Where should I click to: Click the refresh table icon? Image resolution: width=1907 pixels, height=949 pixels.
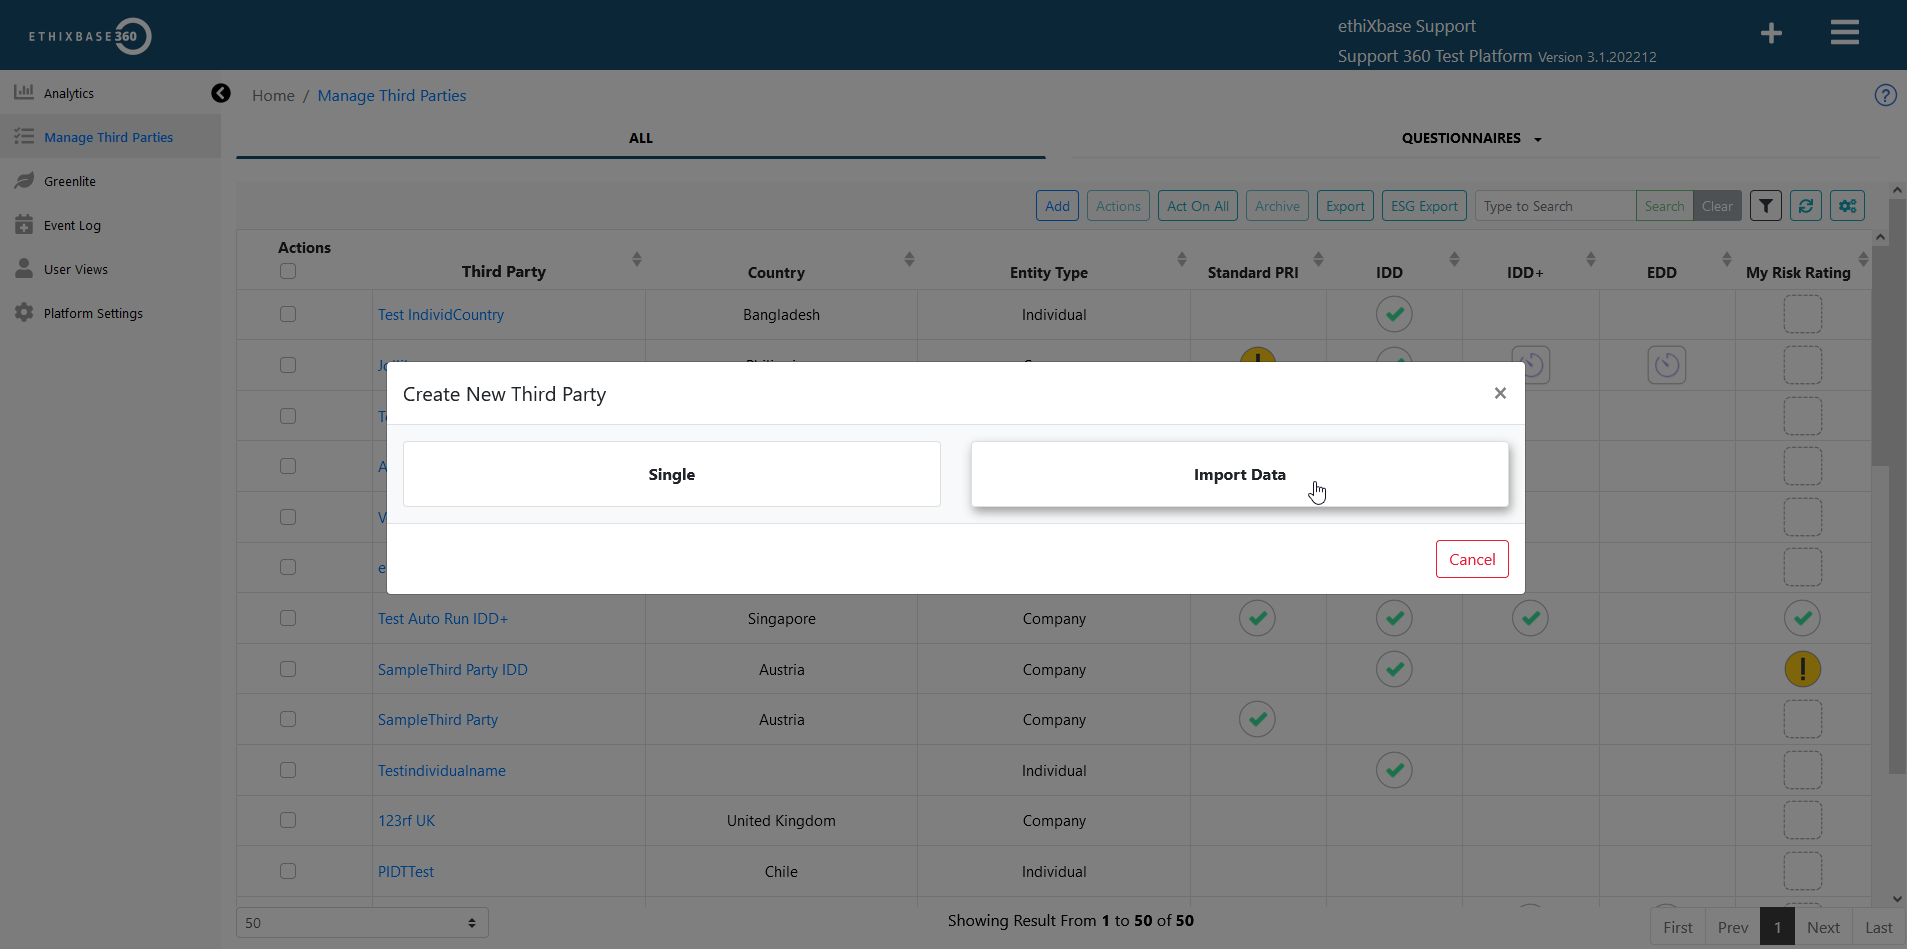[1806, 205]
